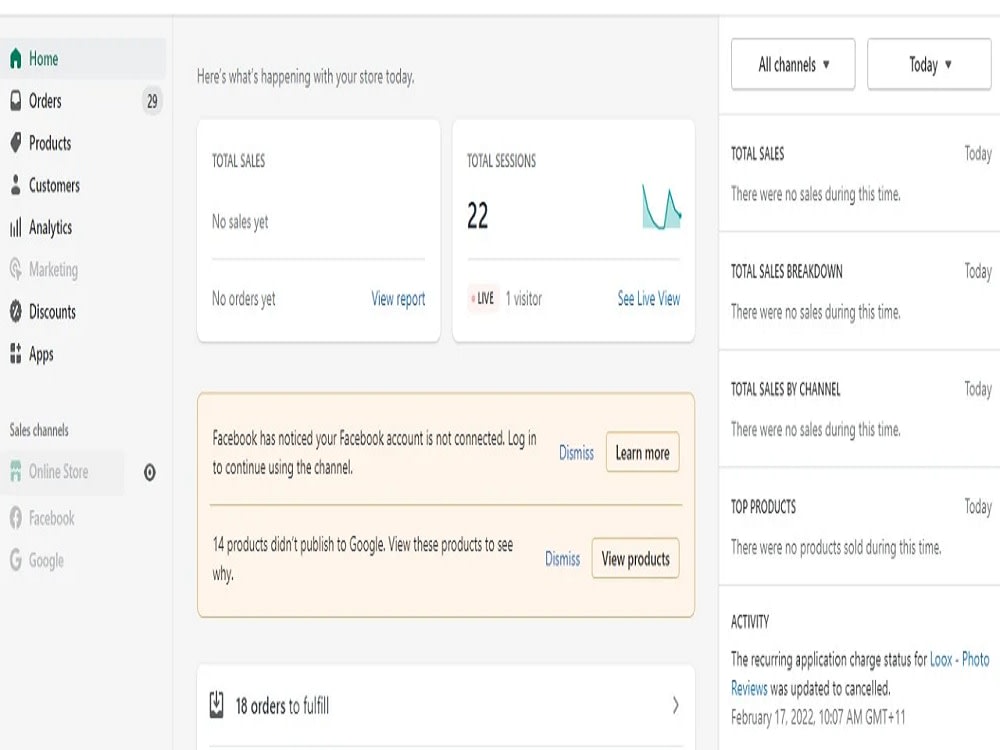Click the Home house icon

coord(16,59)
